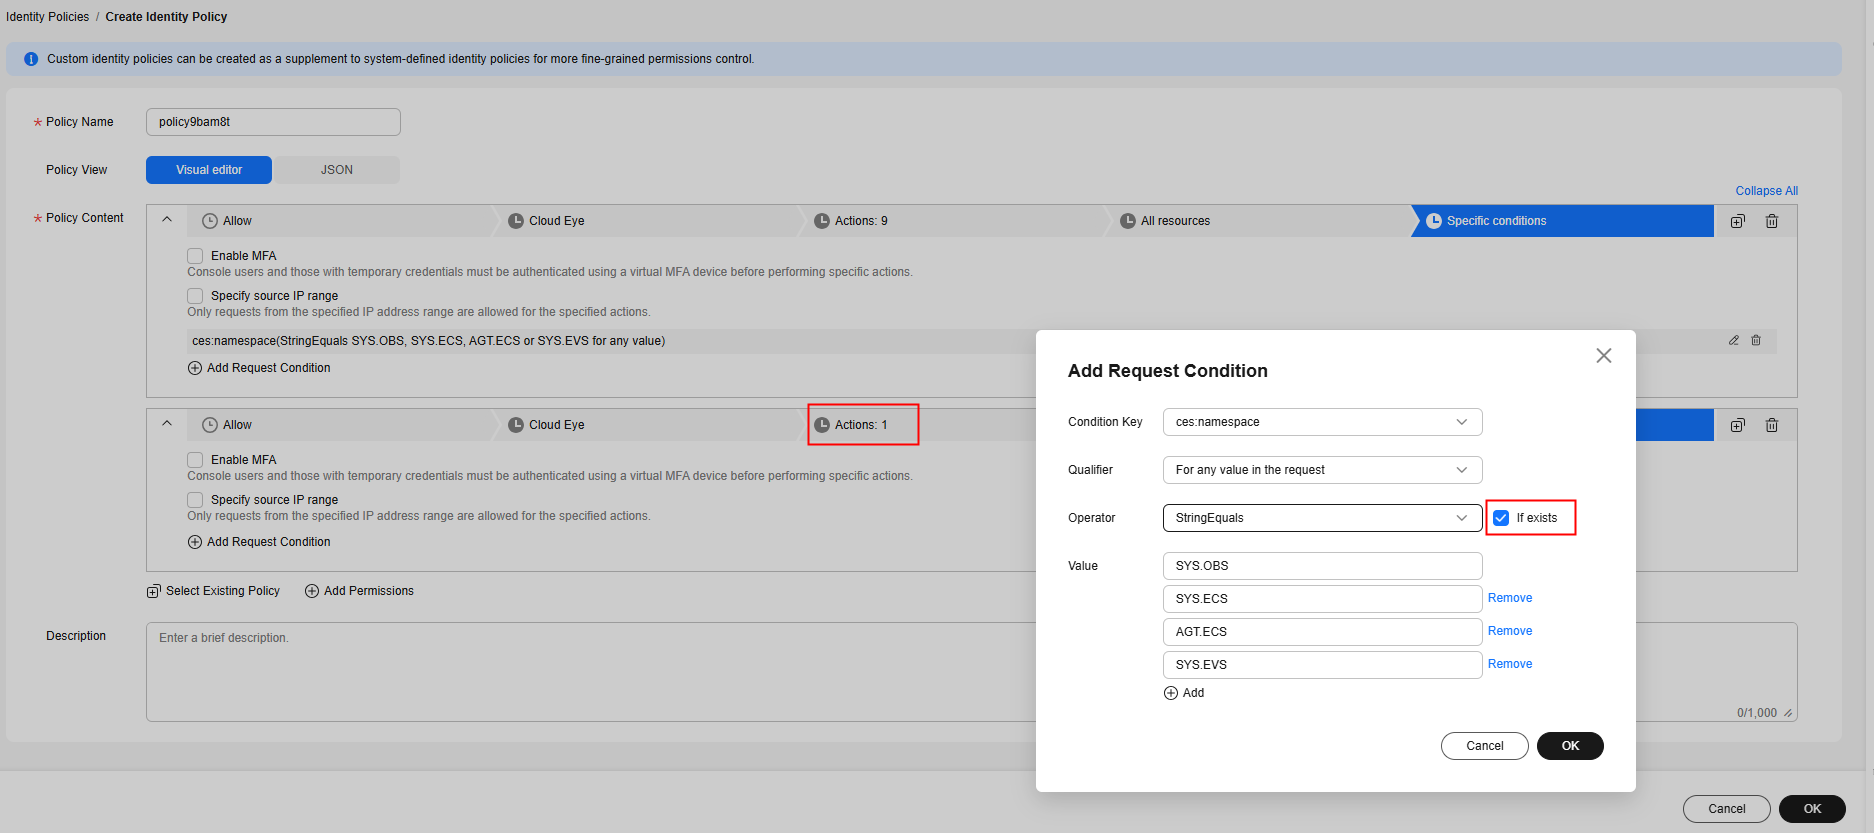This screenshot has width=1874, height=833.
Task: Delete the ces:namespace condition row
Action: coord(1755,340)
